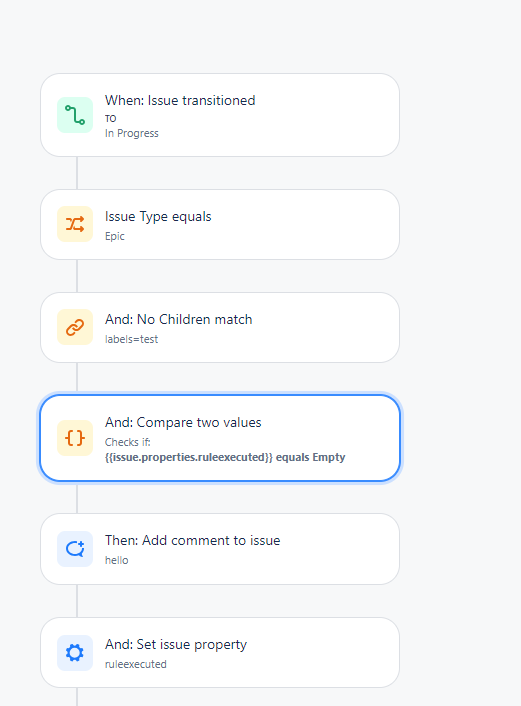Screen dimensions: 521x706
Task: Select the 'And: Set issue property' action title
Action: click(176, 645)
